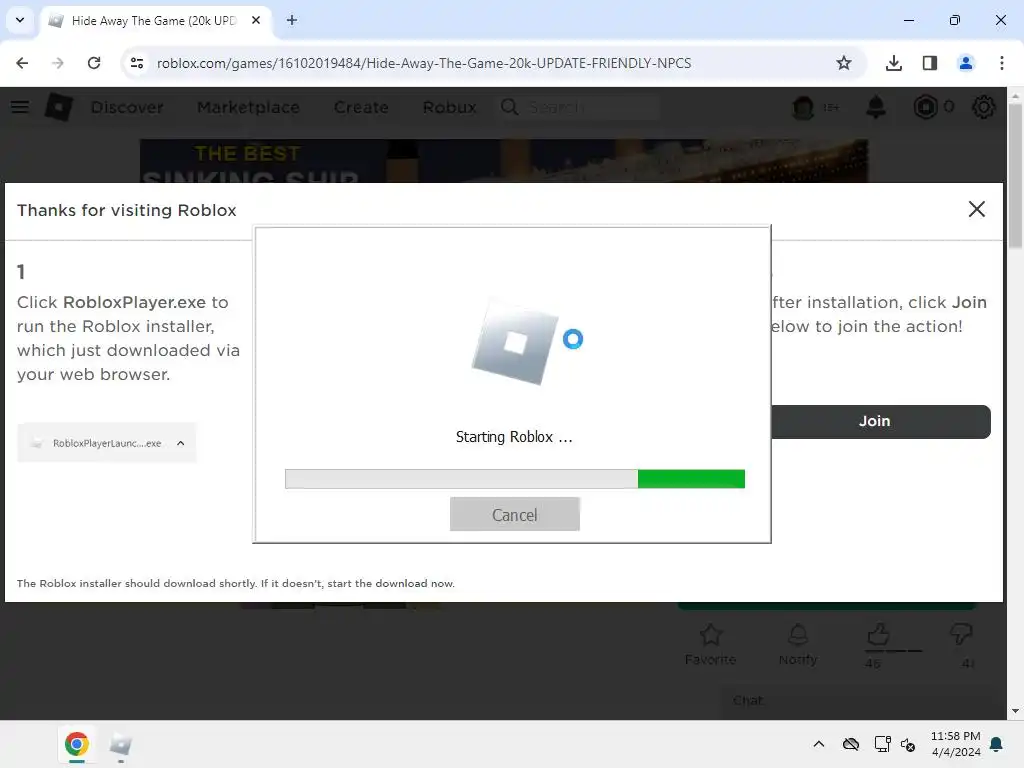This screenshot has width=1024, height=768.
Task: Open the Robux nav item
Action: (449, 107)
